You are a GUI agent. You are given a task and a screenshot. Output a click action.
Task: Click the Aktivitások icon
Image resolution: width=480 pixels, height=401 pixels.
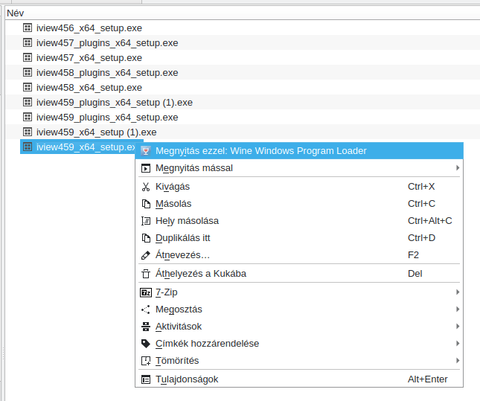click(146, 326)
